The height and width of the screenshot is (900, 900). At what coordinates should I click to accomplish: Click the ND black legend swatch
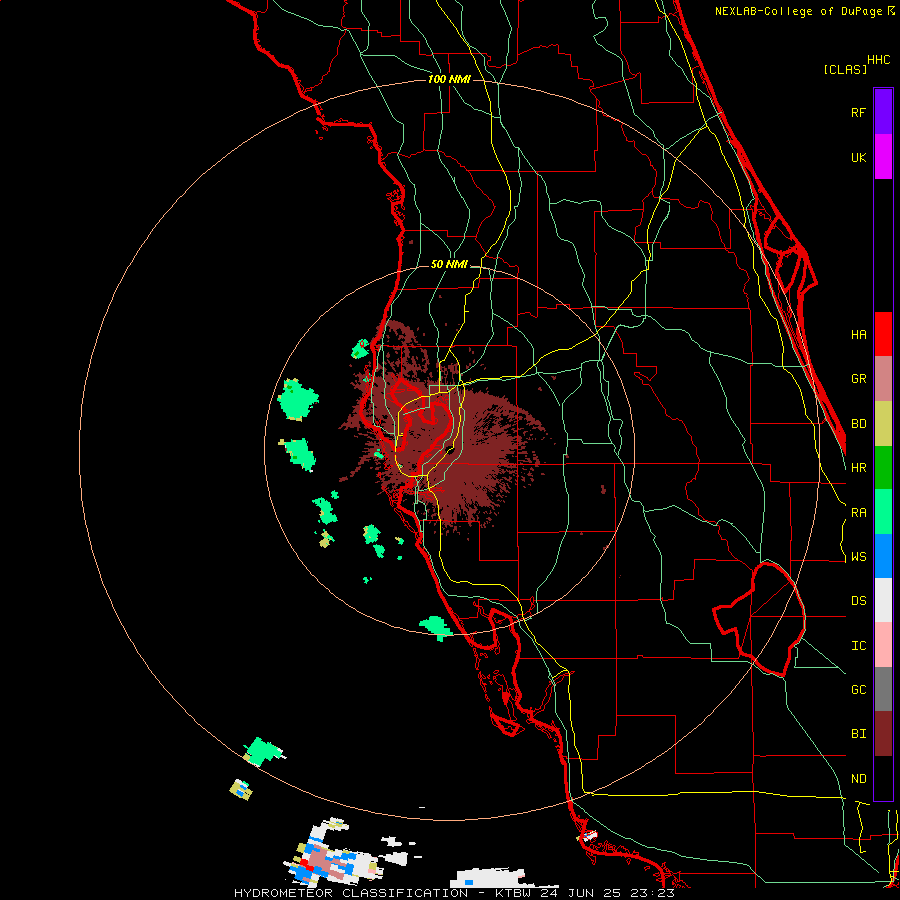tap(883, 778)
